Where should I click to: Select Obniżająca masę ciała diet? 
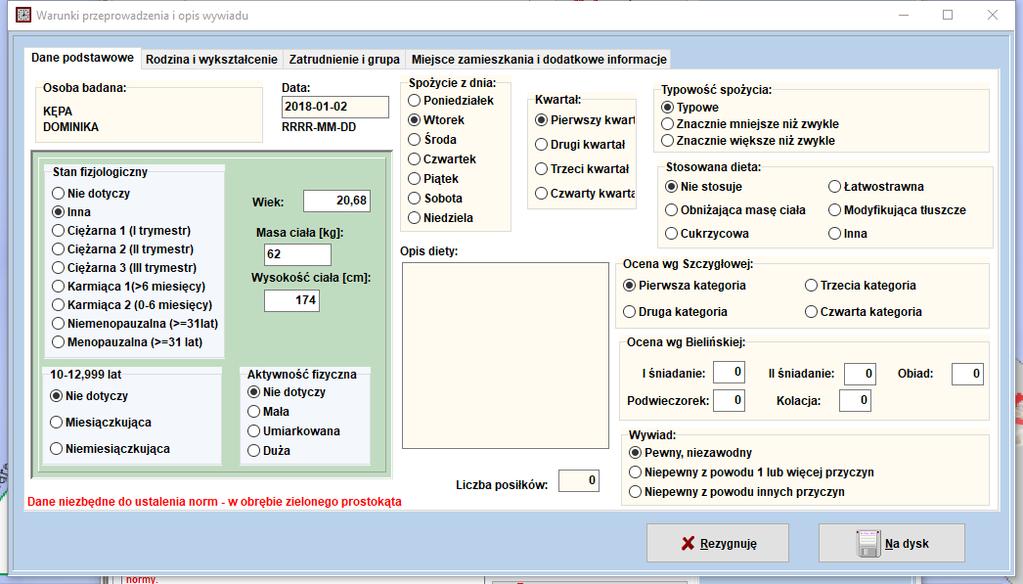click(735, 210)
